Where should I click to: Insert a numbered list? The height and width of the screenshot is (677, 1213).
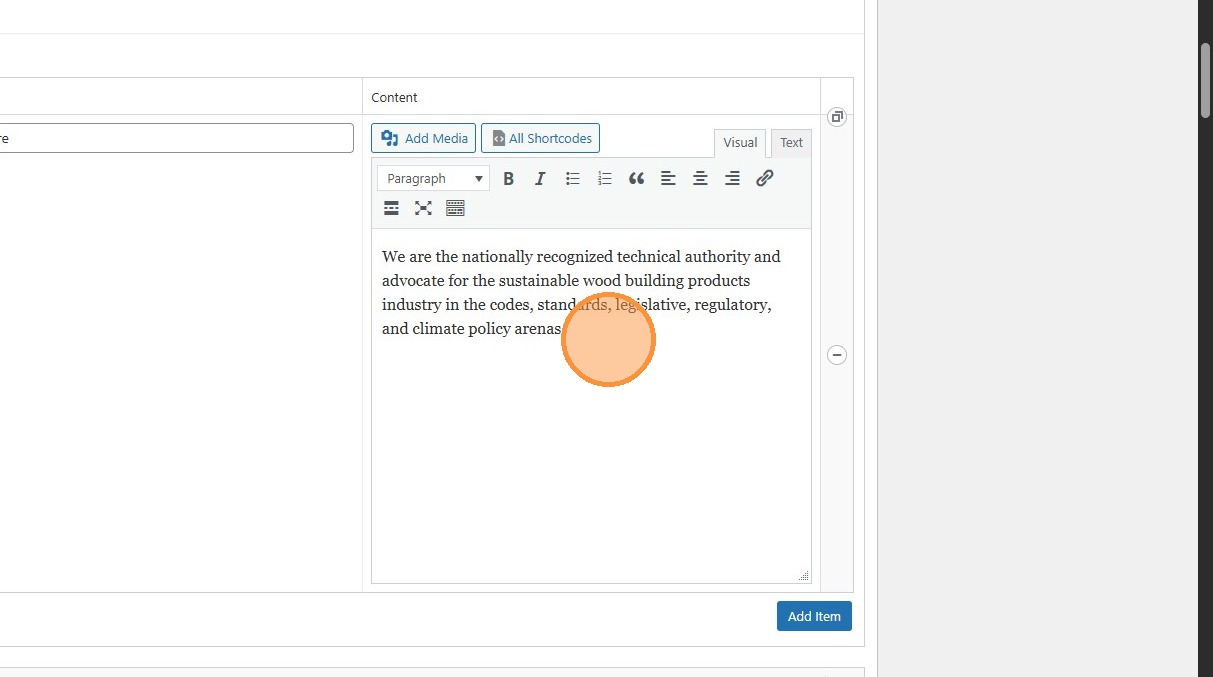click(x=604, y=178)
